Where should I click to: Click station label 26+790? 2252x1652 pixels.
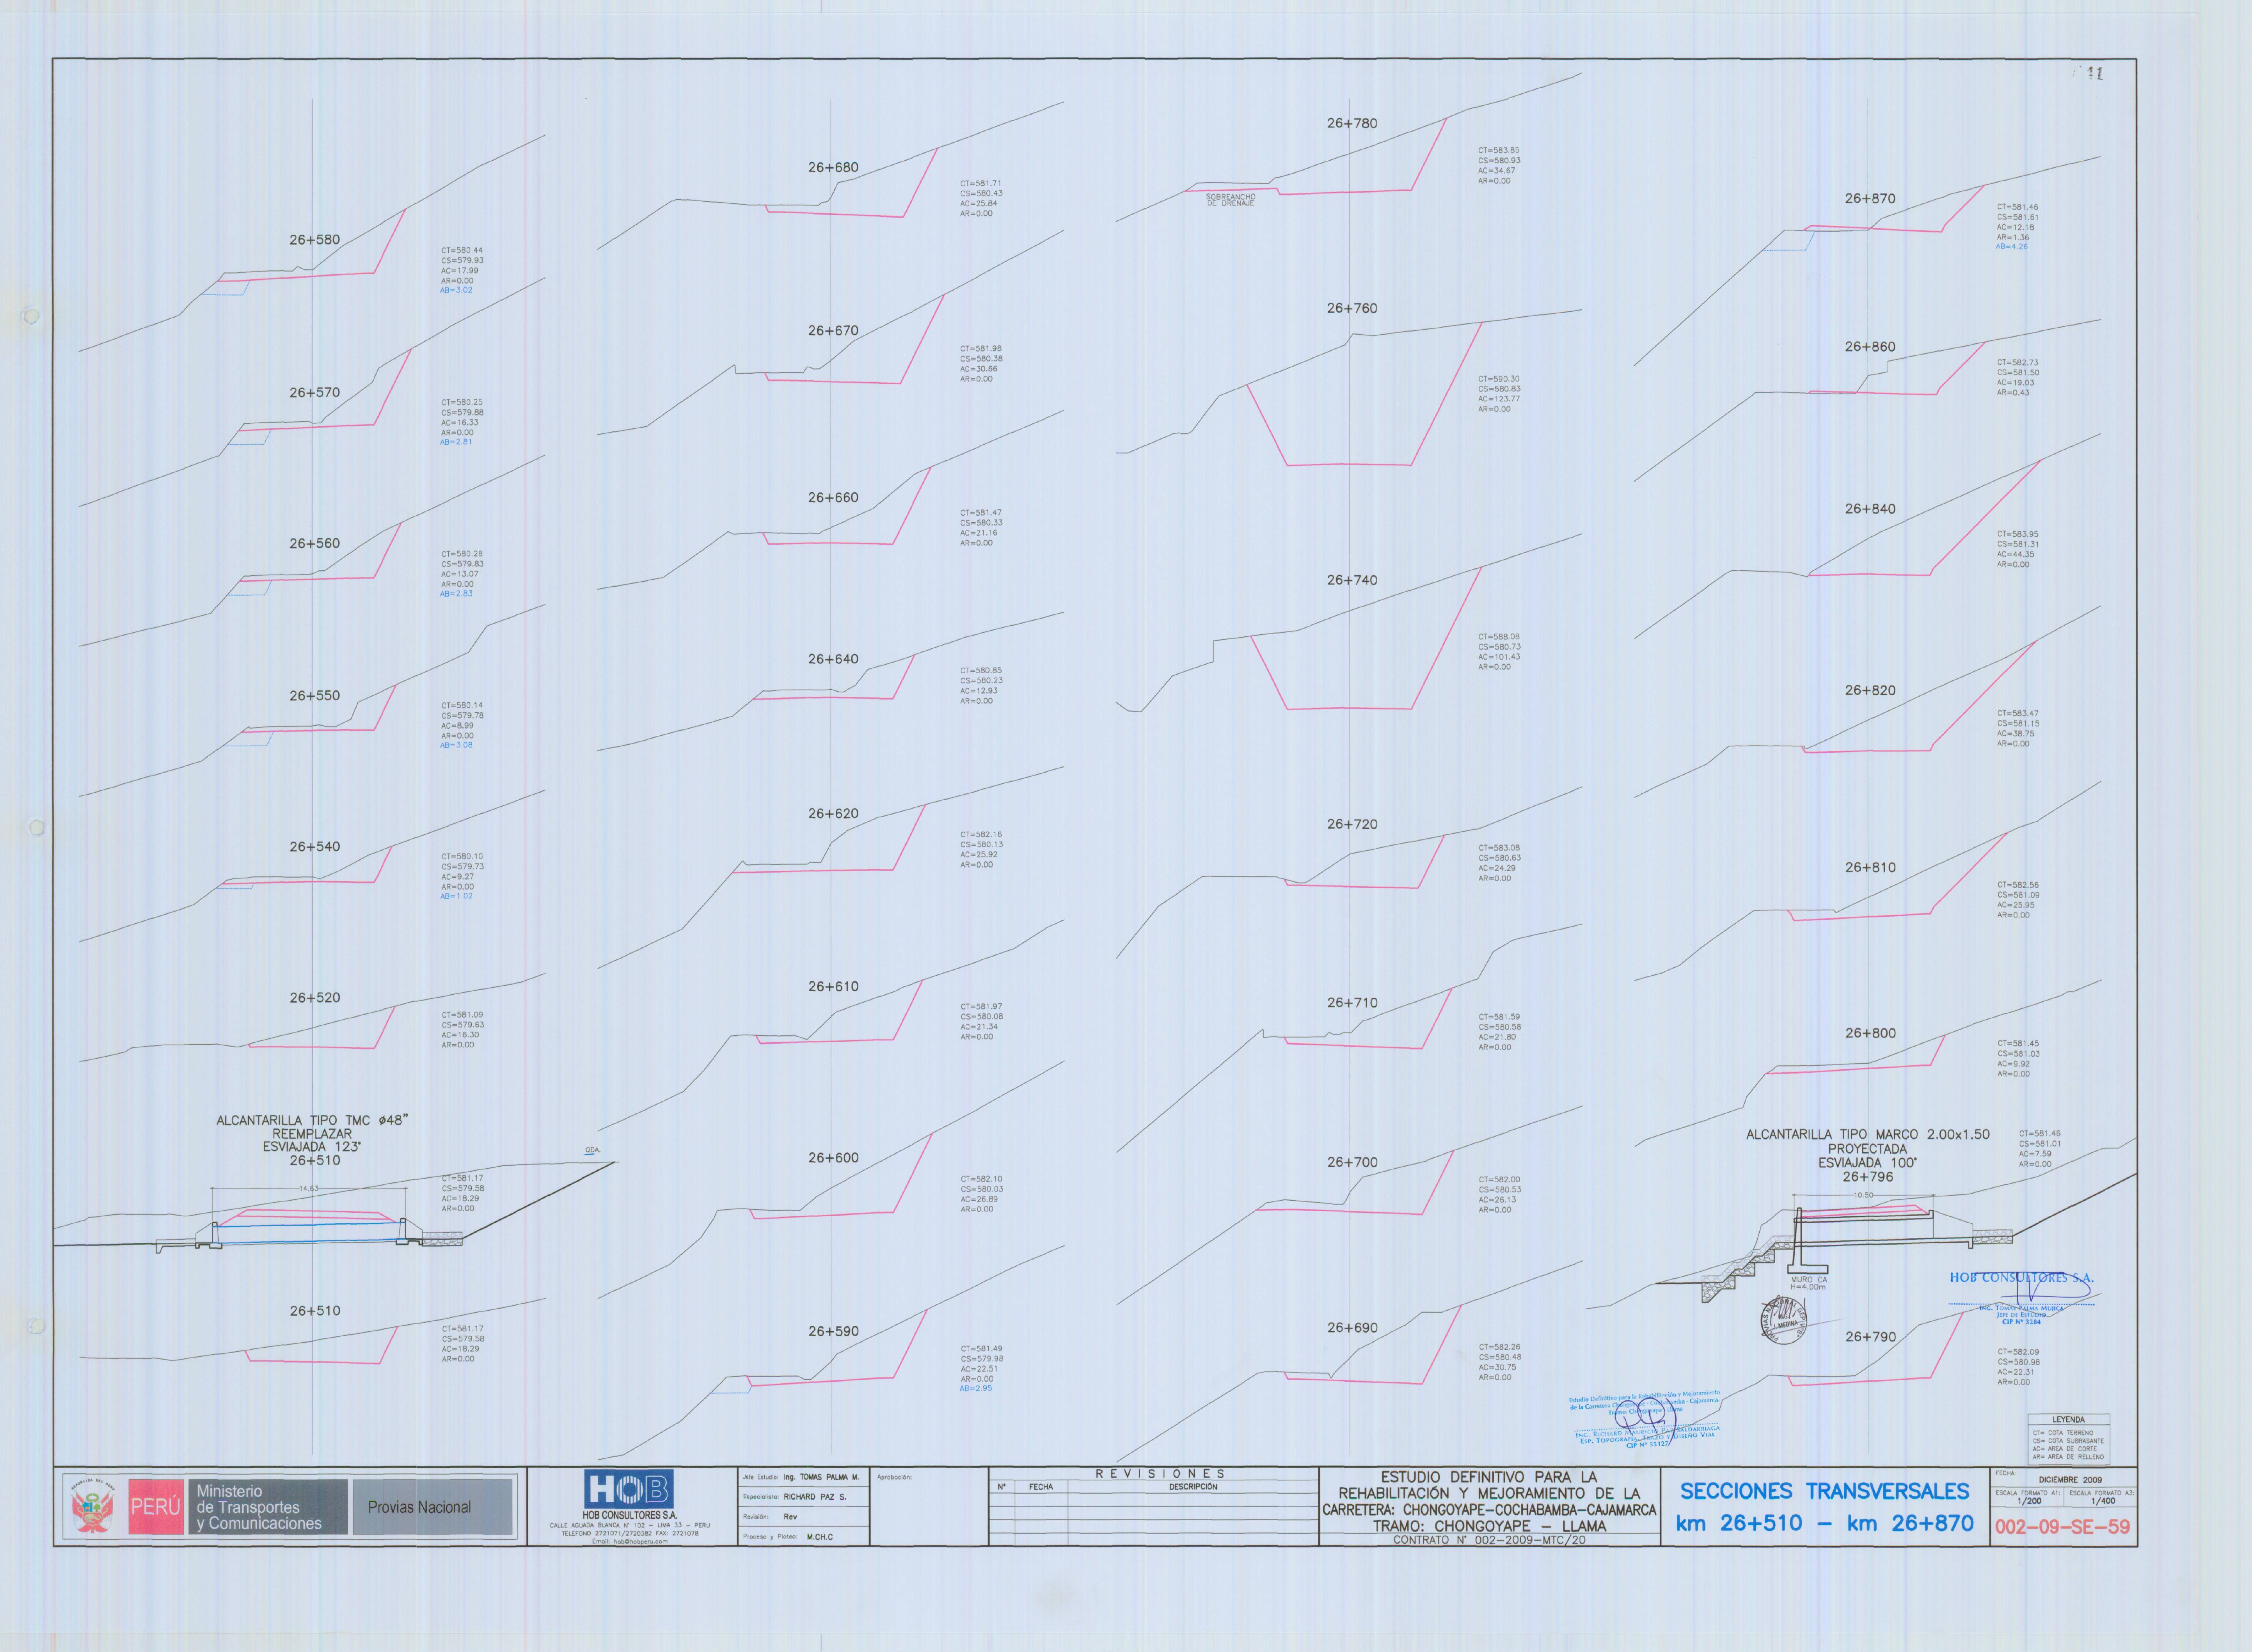(x=1870, y=1337)
